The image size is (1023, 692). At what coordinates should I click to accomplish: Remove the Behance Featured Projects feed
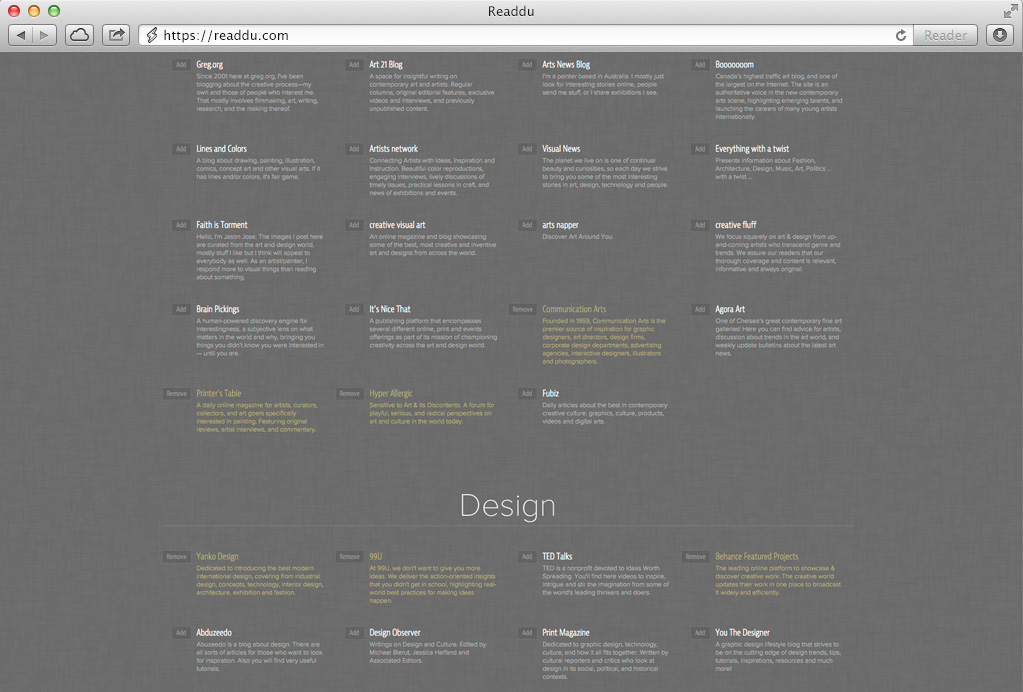695,556
